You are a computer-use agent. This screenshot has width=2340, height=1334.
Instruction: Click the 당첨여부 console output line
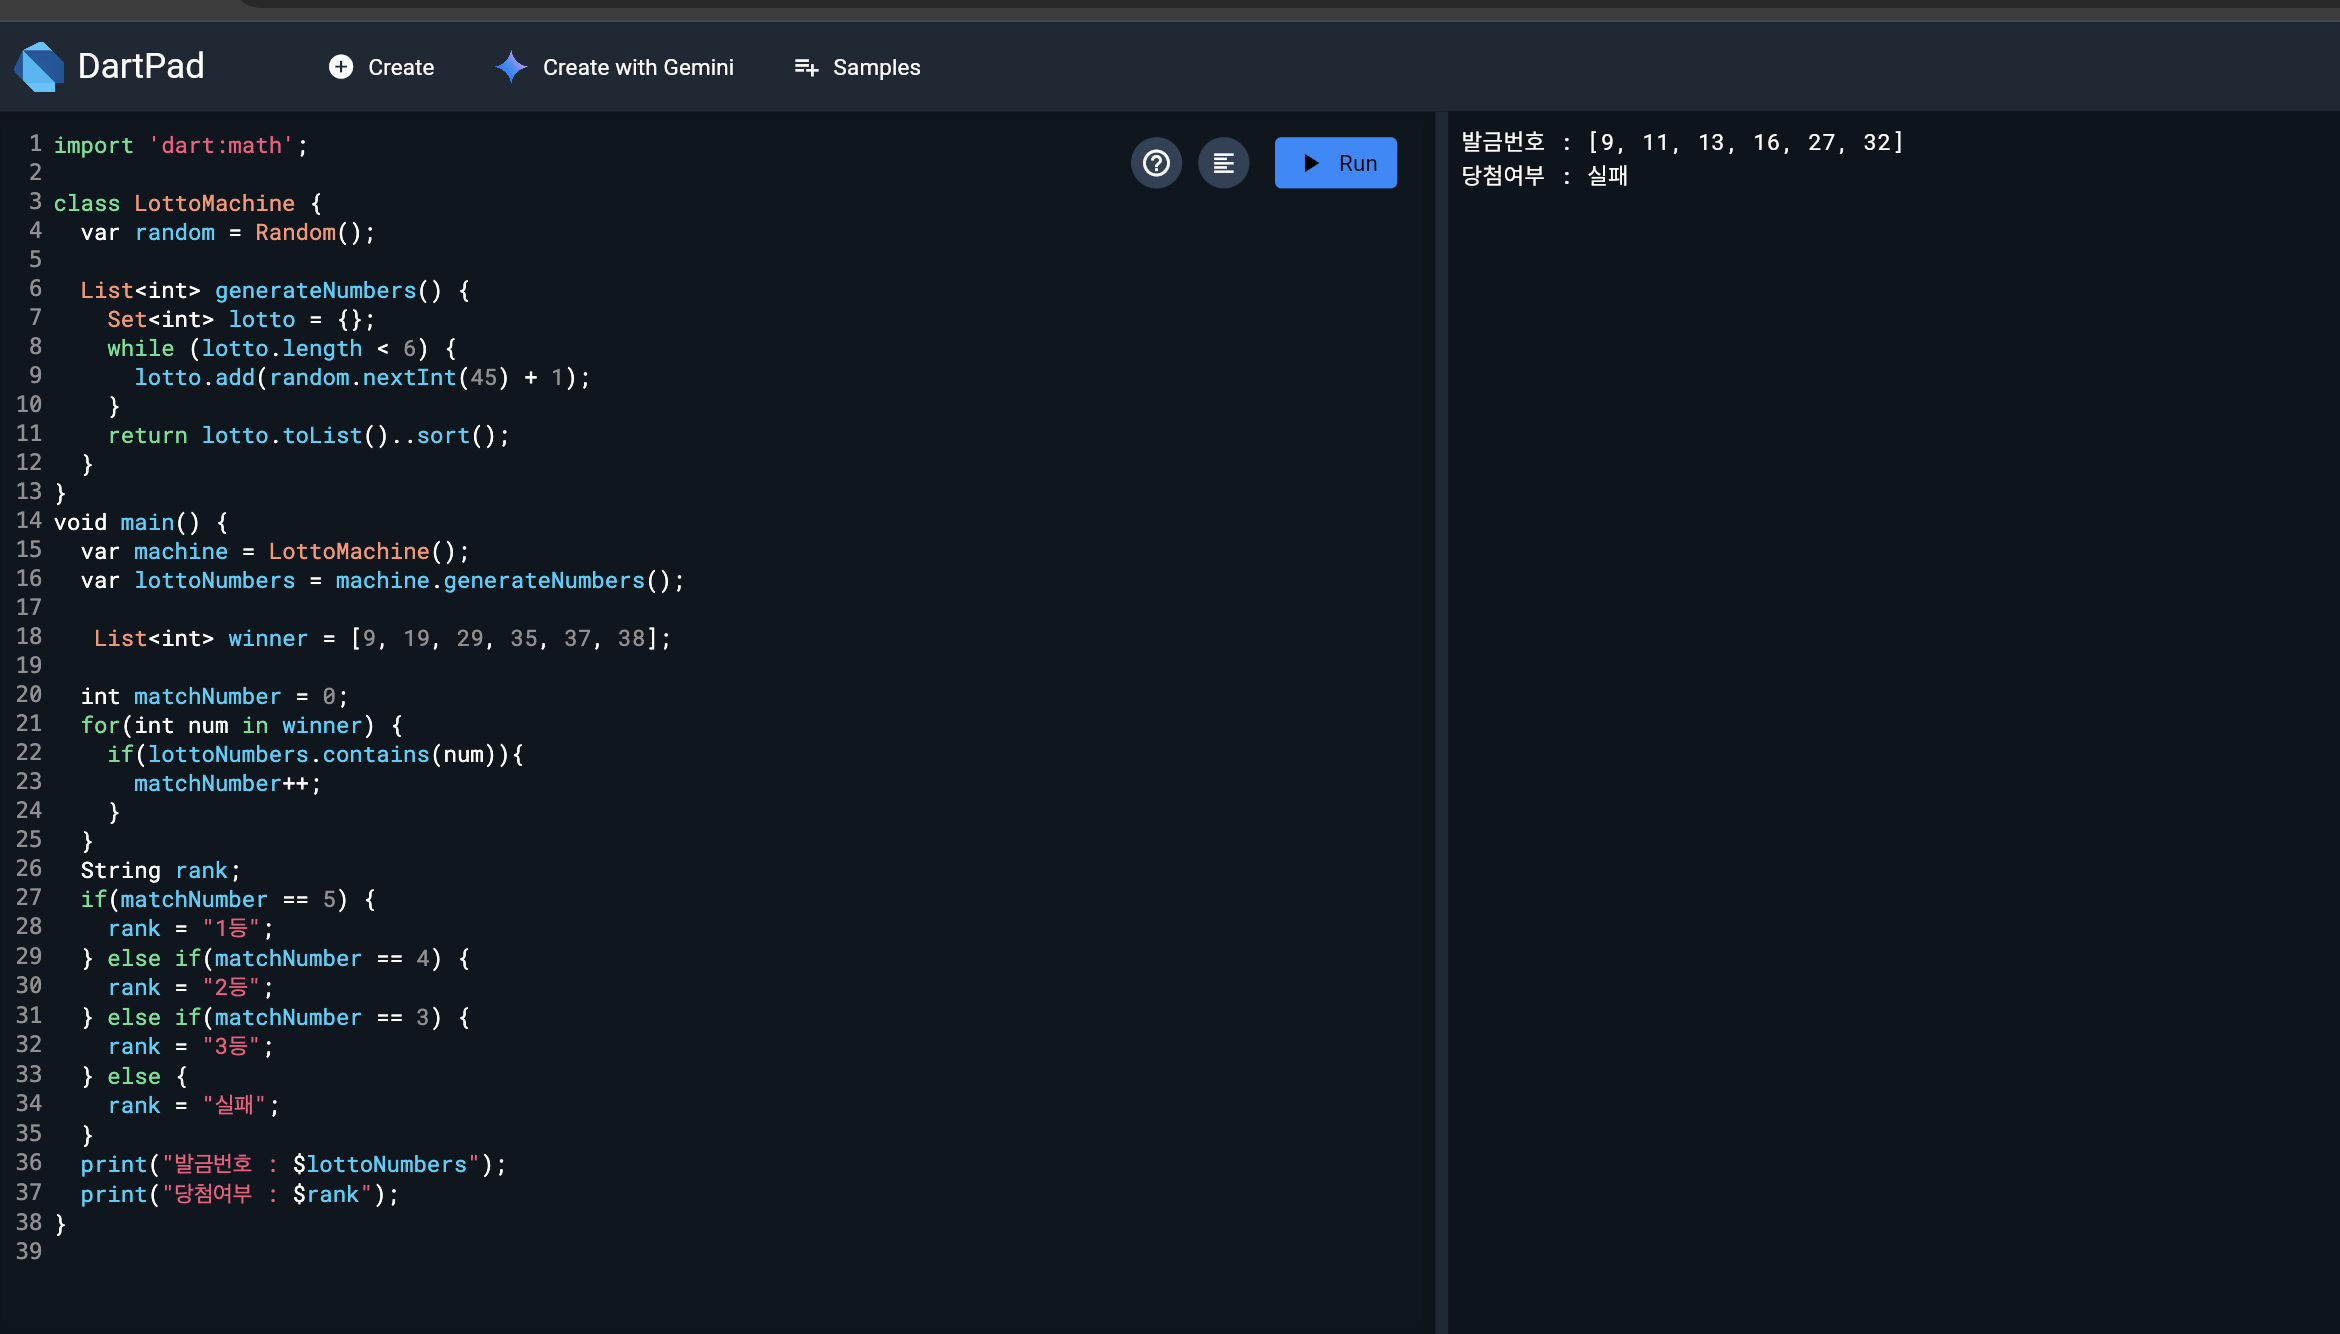(1544, 176)
